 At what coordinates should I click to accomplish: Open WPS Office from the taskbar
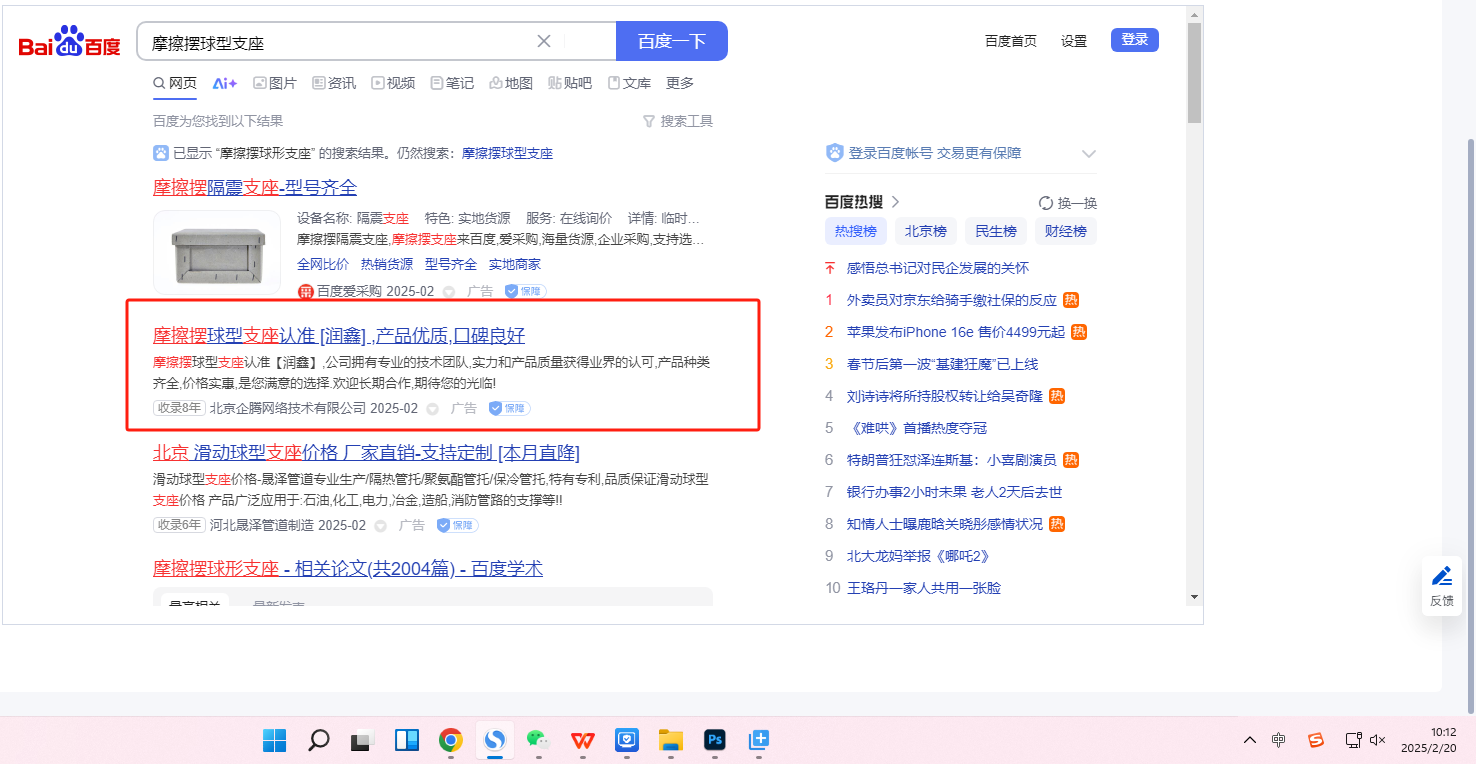coord(583,740)
